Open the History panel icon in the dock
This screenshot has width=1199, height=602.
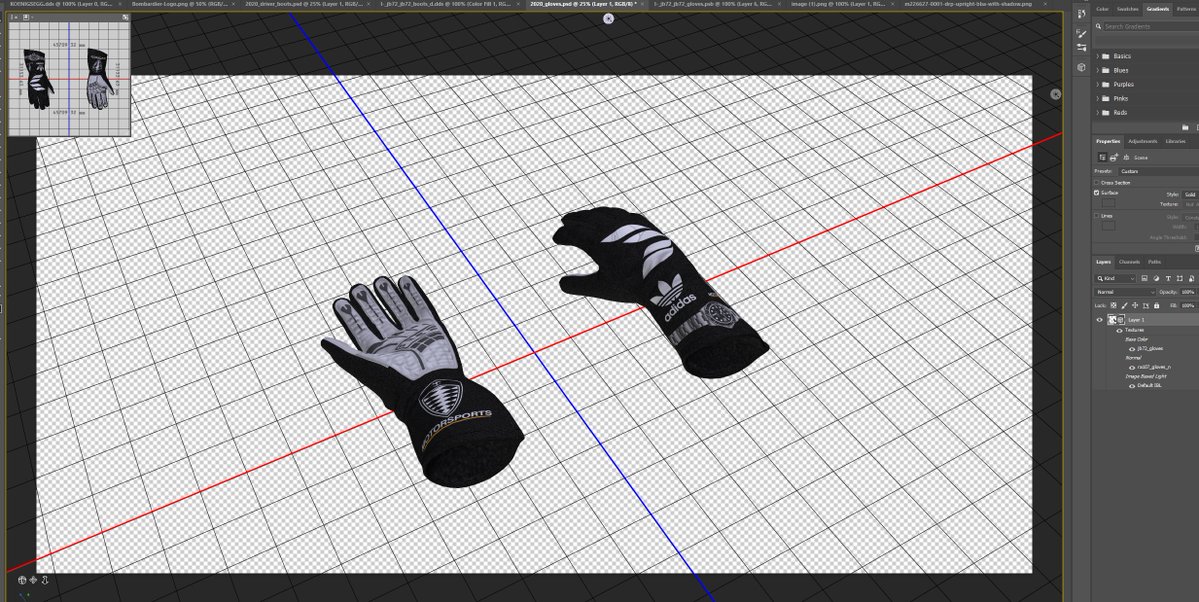click(1081, 14)
